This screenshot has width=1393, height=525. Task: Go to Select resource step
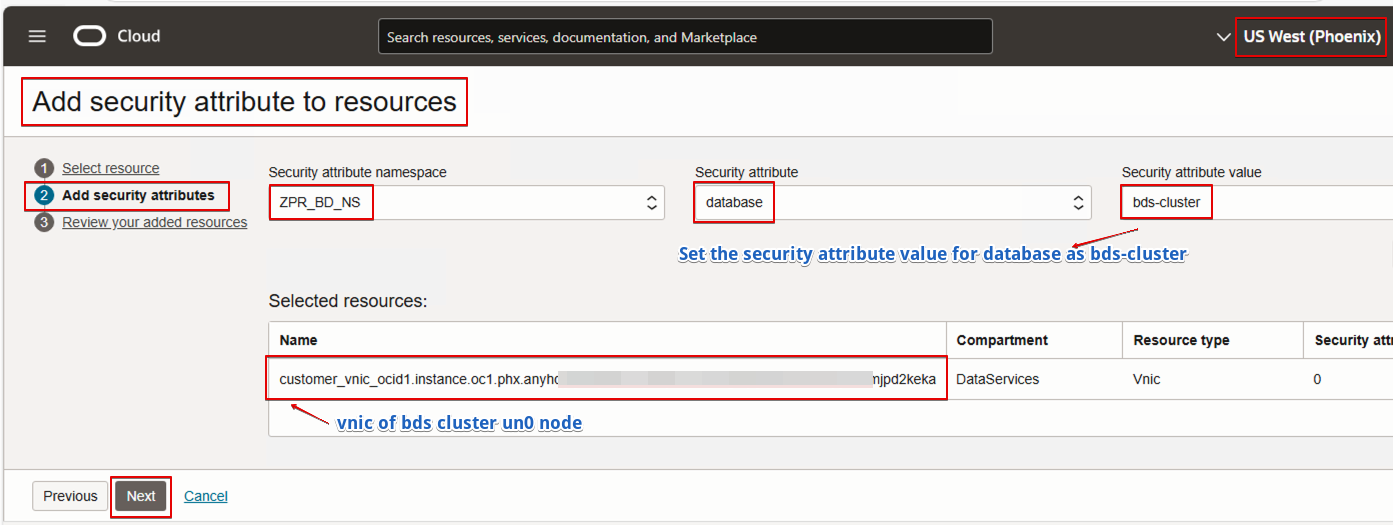(x=110, y=168)
